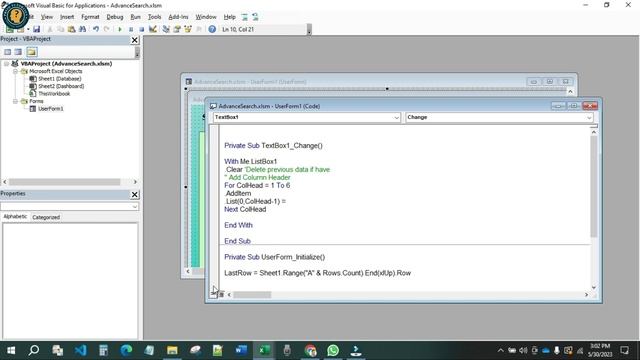Open Windows Start menu
The height and width of the screenshot is (360, 640).
coord(11,350)
